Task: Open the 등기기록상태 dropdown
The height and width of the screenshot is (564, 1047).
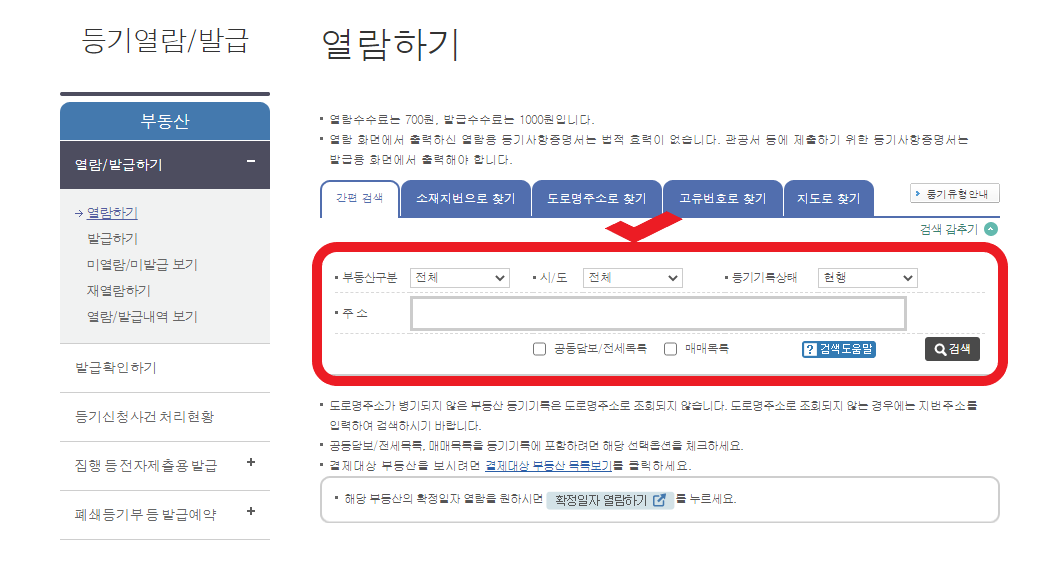Action: pos(867,278)
